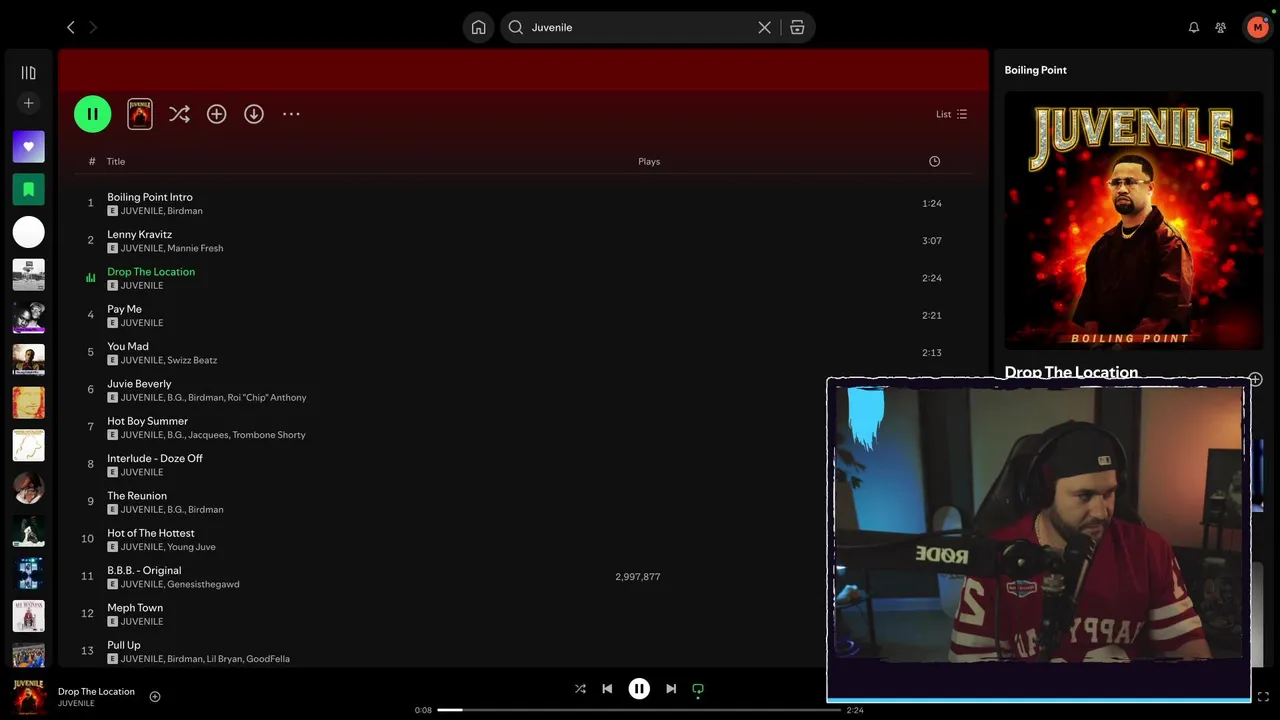This screenshot has height=720, width=1280.
Task: Open Trombone Shorty artist link
Action: [269, 435]
